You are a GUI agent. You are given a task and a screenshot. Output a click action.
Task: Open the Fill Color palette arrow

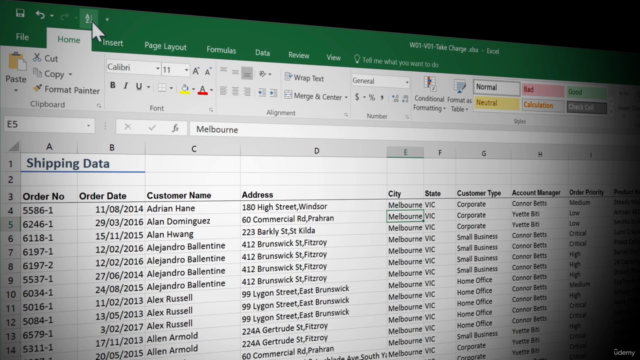pyautogui.click(x=193, y=89)
